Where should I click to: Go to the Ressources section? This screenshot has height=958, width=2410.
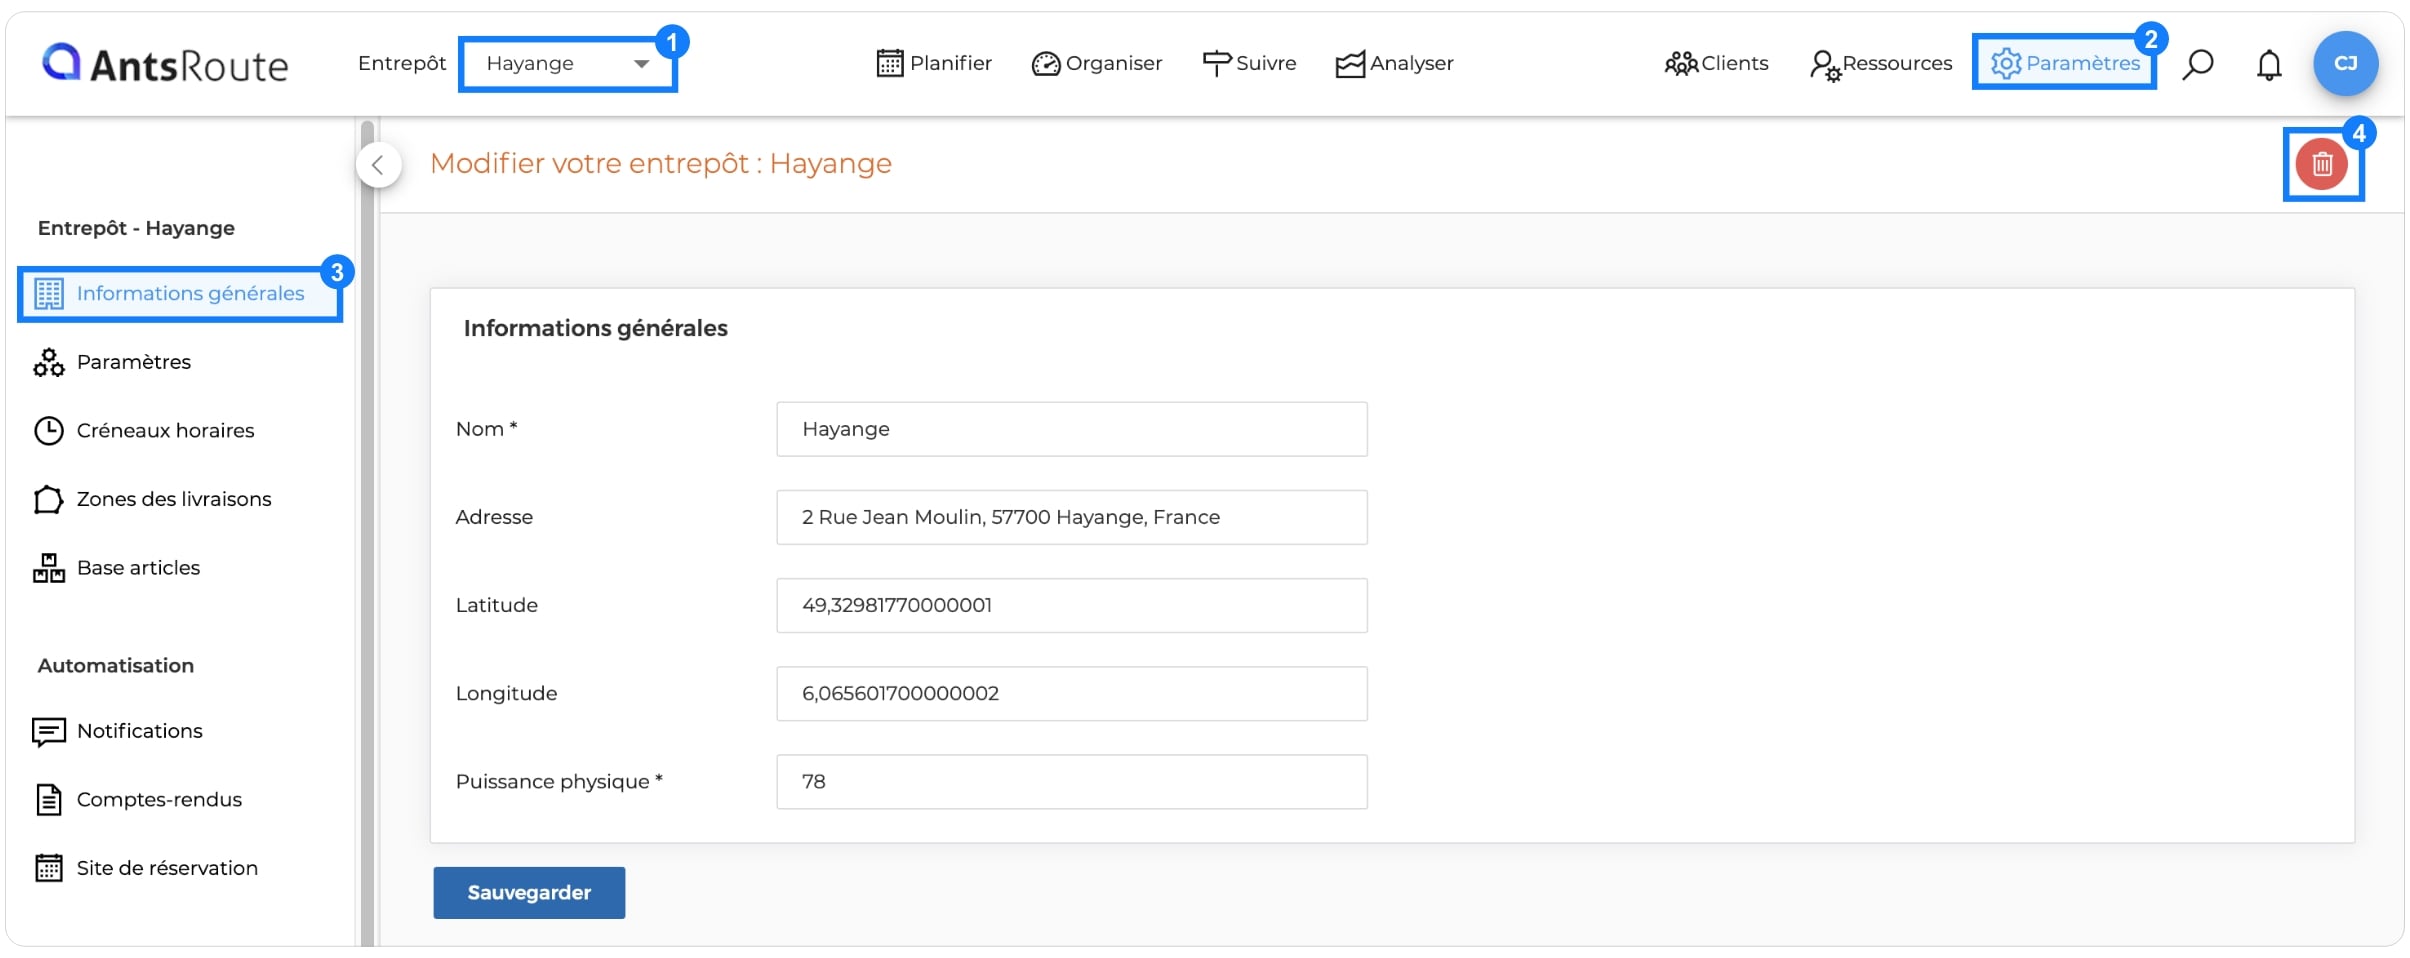click(1880, 63)
